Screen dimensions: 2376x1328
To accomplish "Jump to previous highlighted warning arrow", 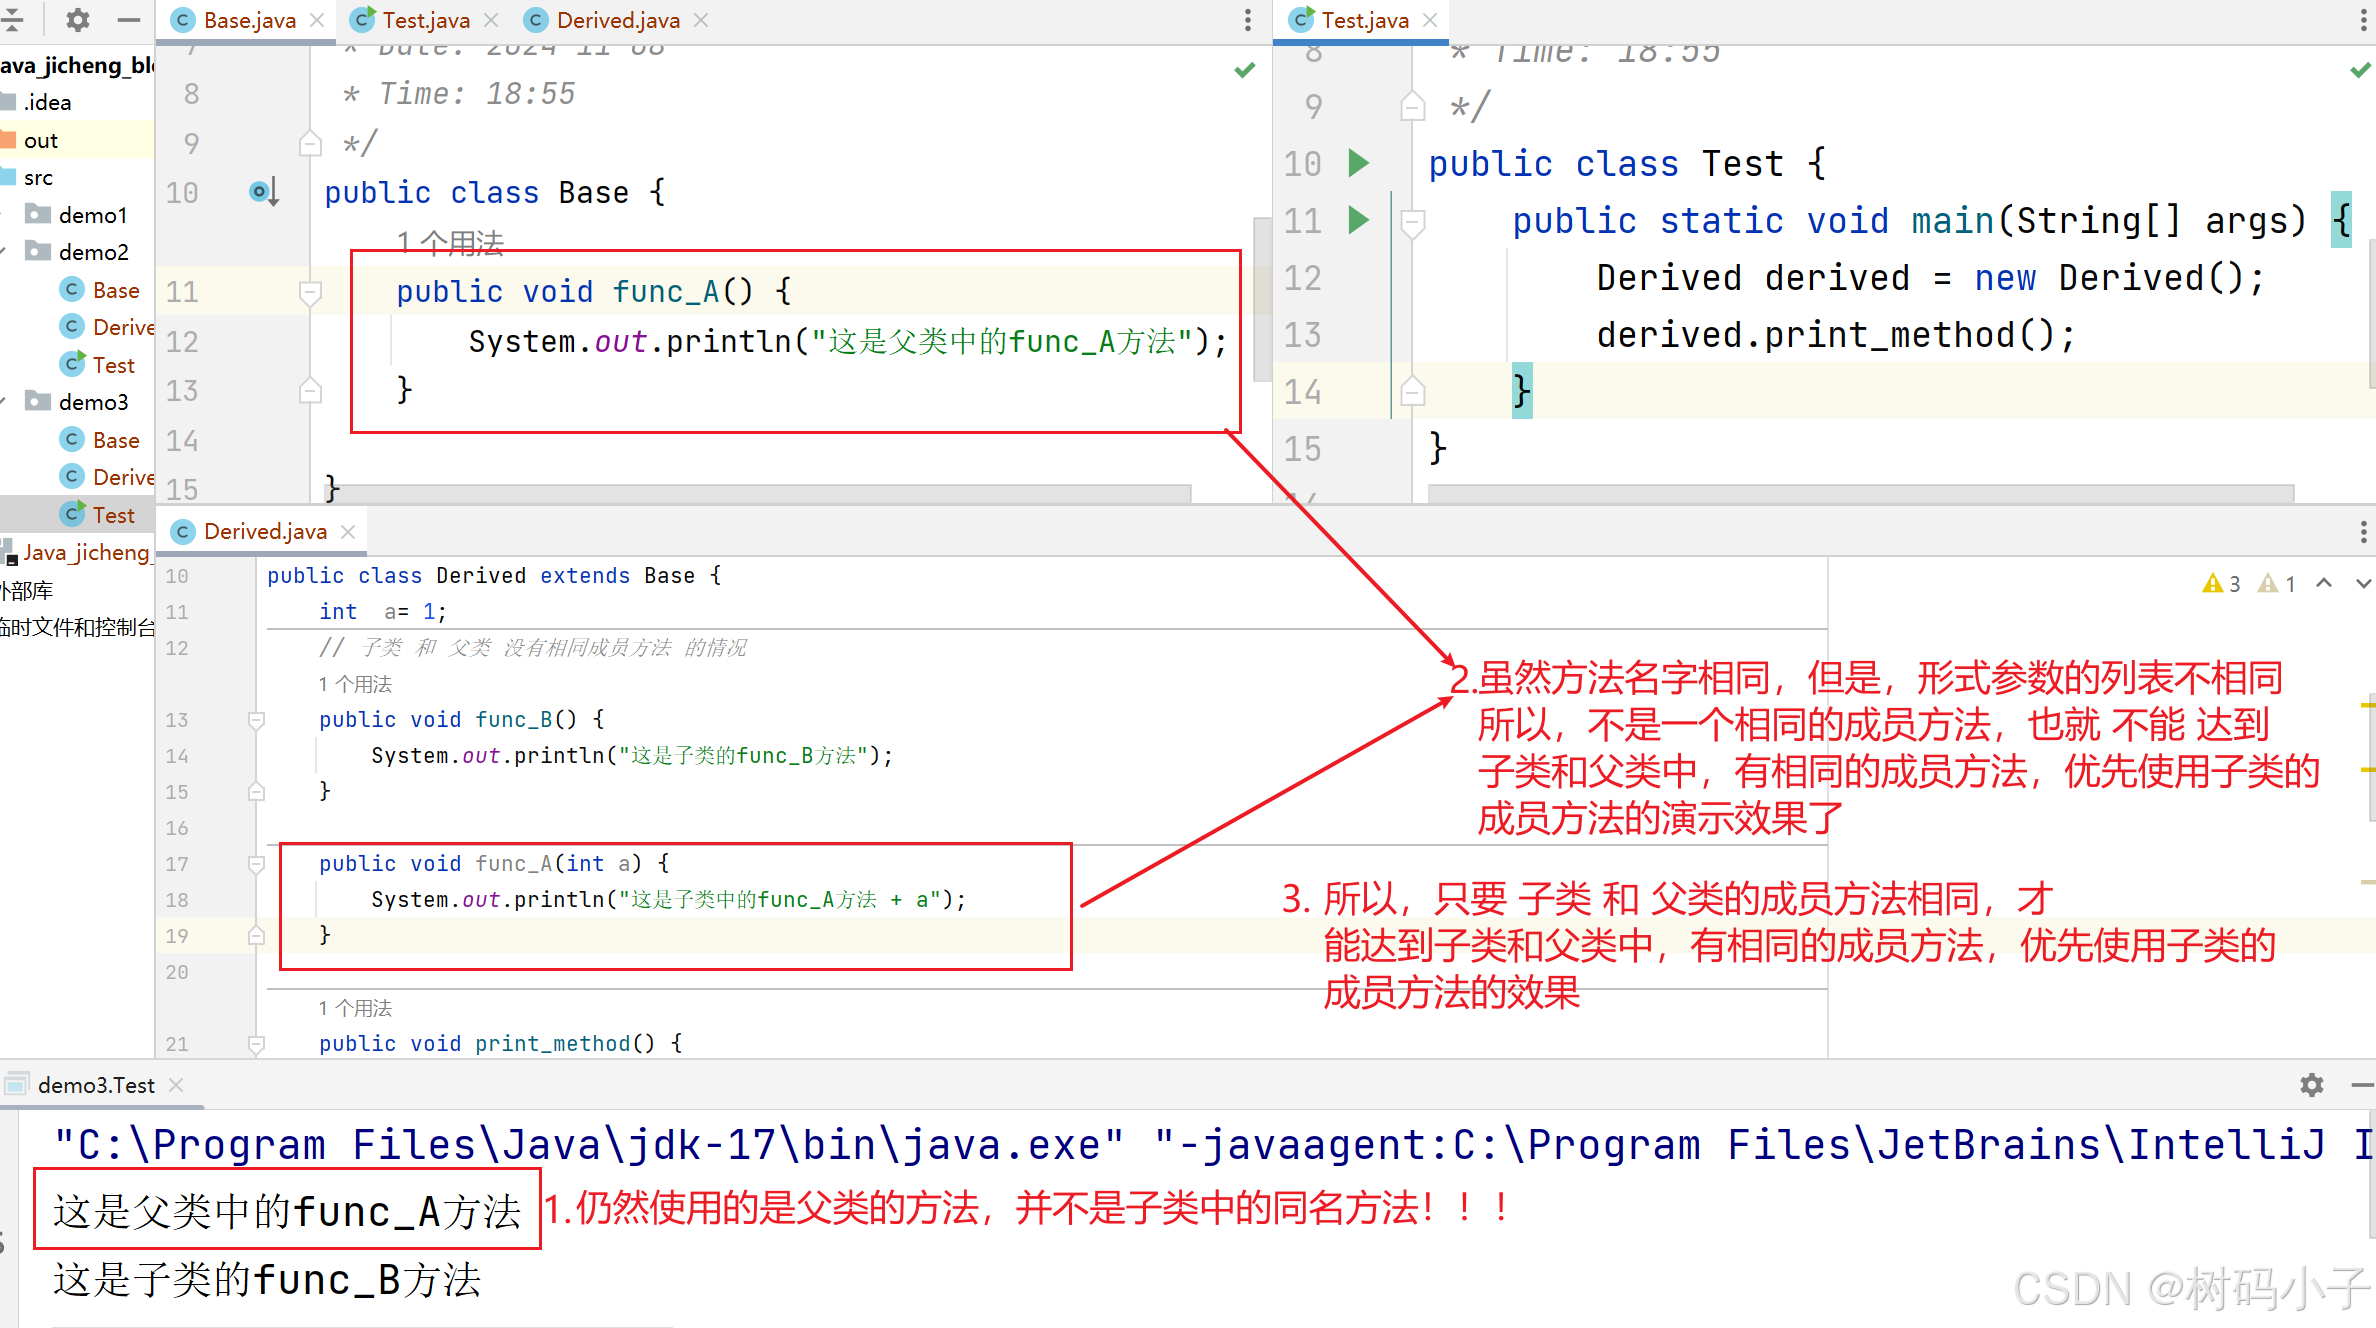I will click(x=2324, y=583).
